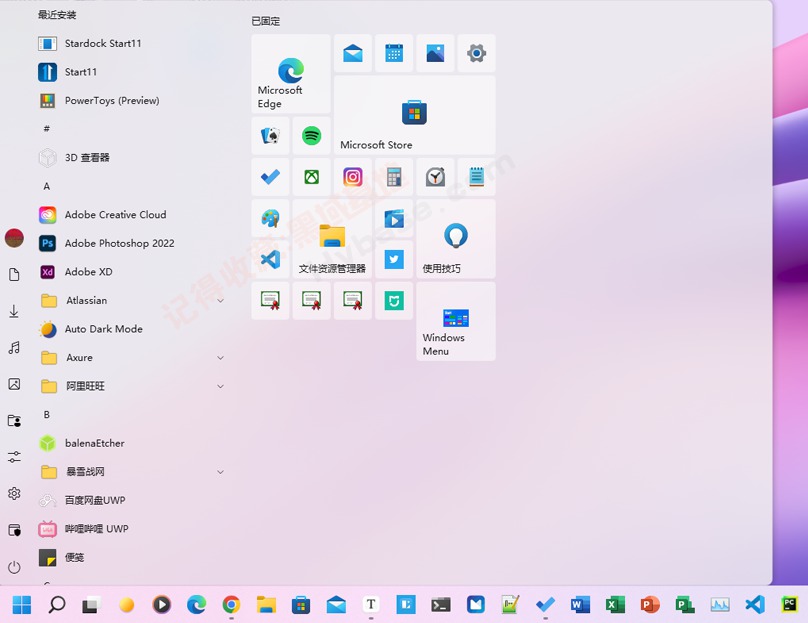Open the Xbox app tile
The image size is (808, 623).
[x=311, y=176]
